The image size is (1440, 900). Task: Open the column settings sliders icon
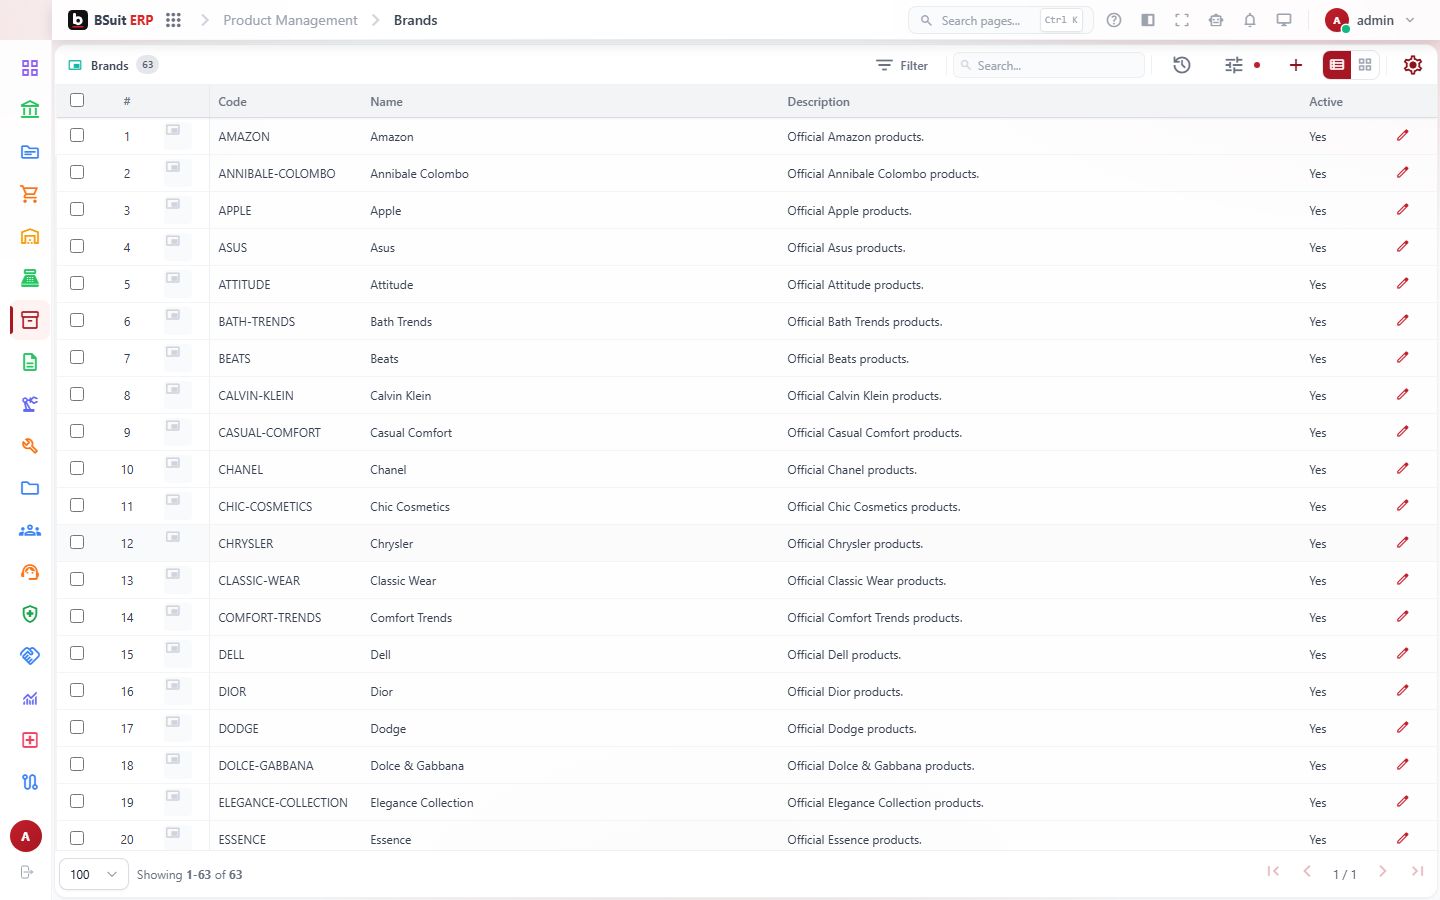1234,65
